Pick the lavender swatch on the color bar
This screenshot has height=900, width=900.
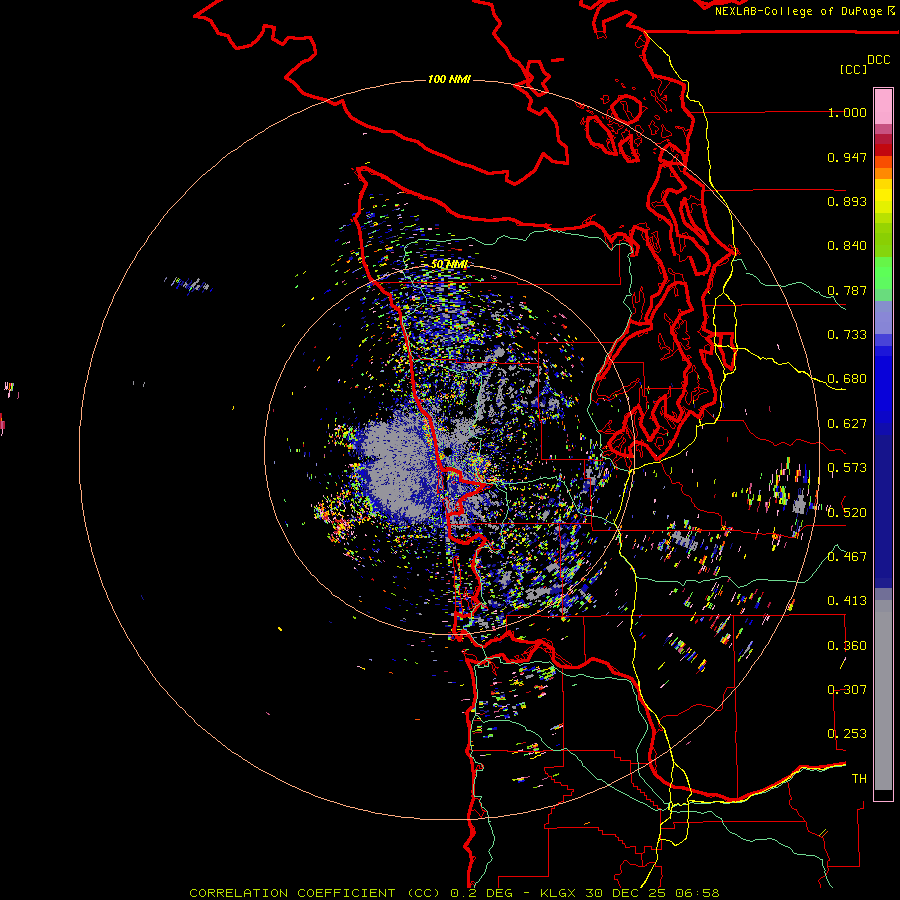pyautogui.click(x=883, y=317)
